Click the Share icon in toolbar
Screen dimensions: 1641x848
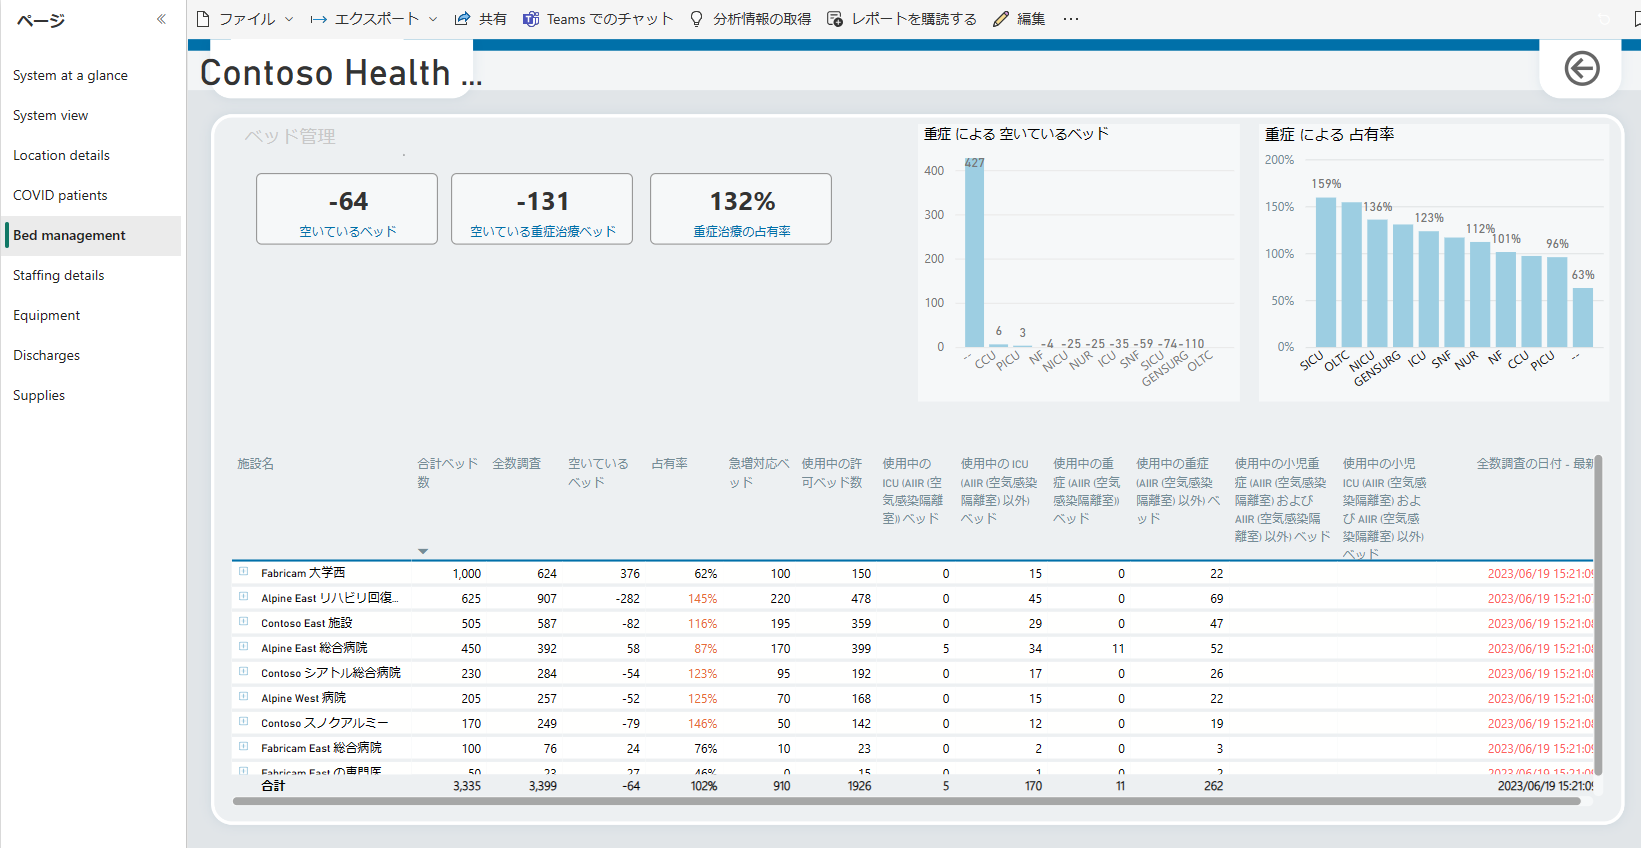(462, 19)
